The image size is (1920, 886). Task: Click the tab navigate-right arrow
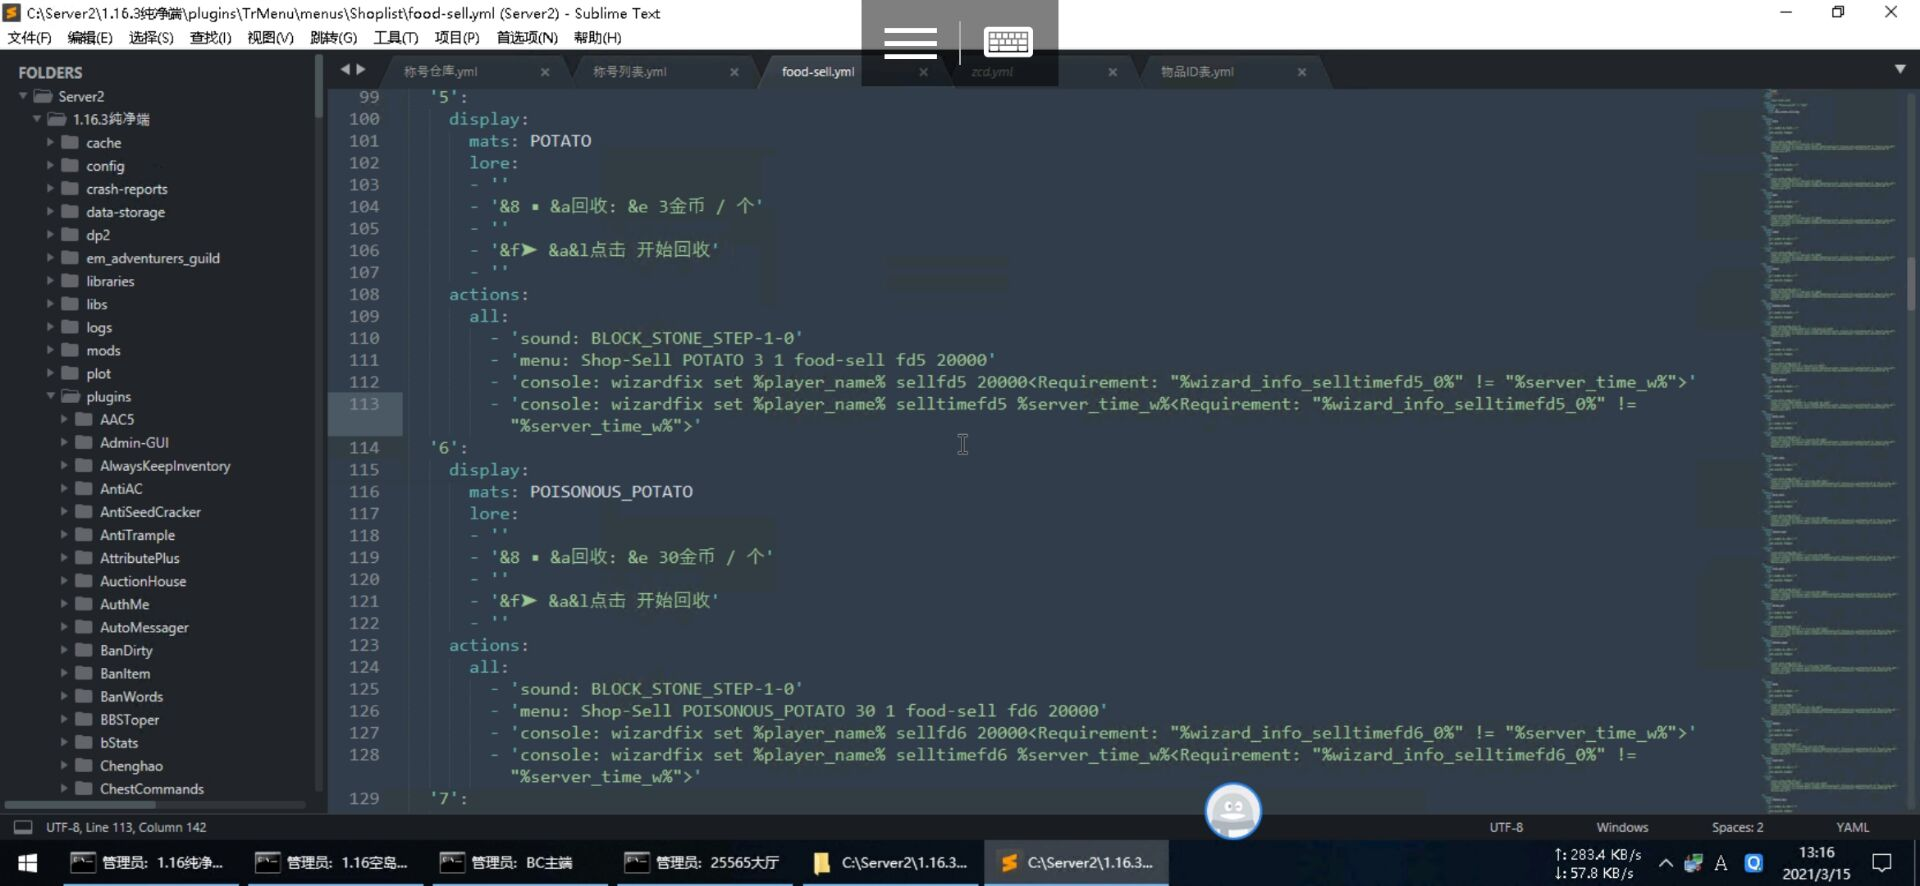click(361, 70)
